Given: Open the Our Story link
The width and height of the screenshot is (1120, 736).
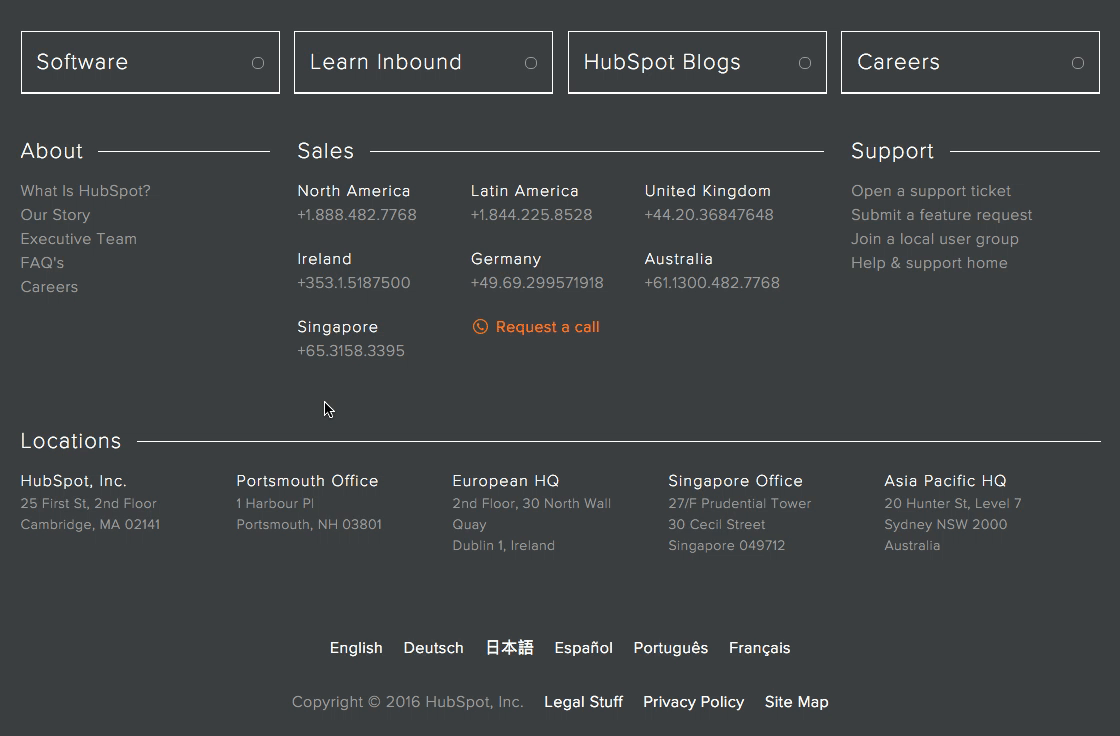Looking at the screenshot, I should (x=56, y=215).
